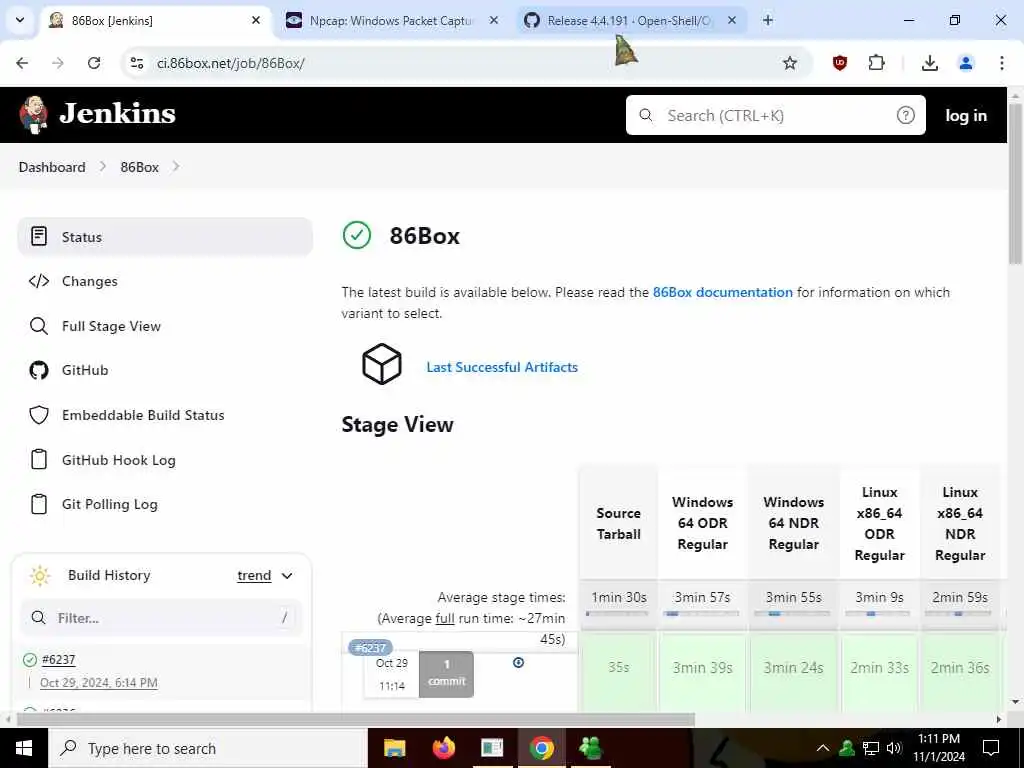Open build #6237 link in history
The height and width of the screenshot is (768, 1024).
point(59,660)
